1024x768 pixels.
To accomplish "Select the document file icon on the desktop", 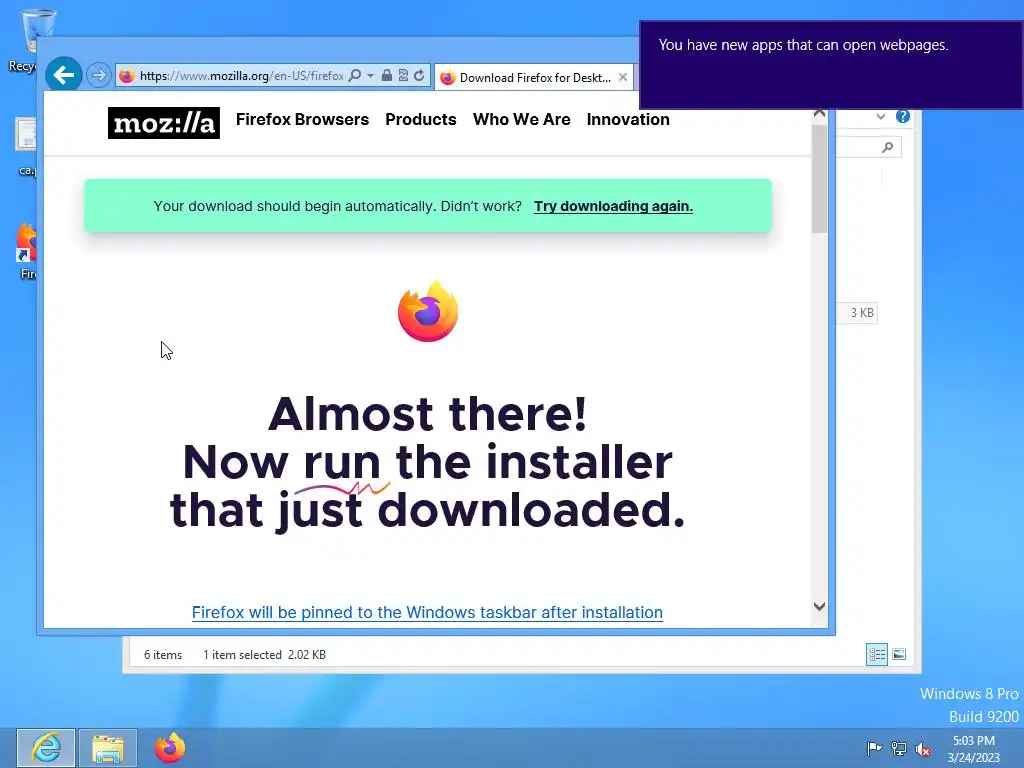I will [26, 146].
